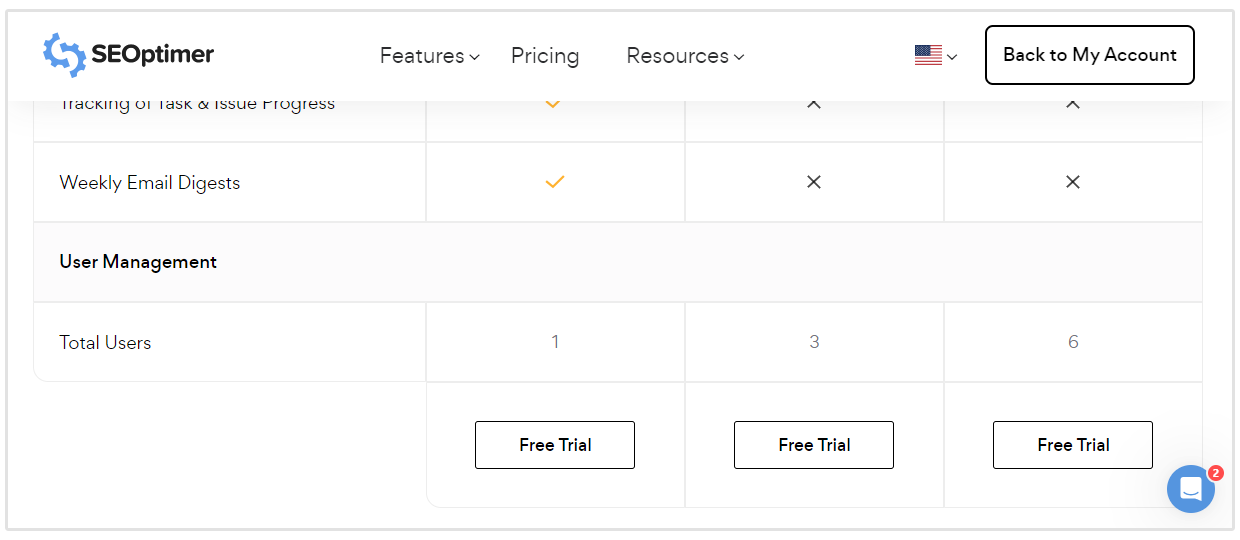Start Free Trial for the last plan
Image resolution: width=1240 pixels, height=540 pixels.
[x=1073, y=445]
